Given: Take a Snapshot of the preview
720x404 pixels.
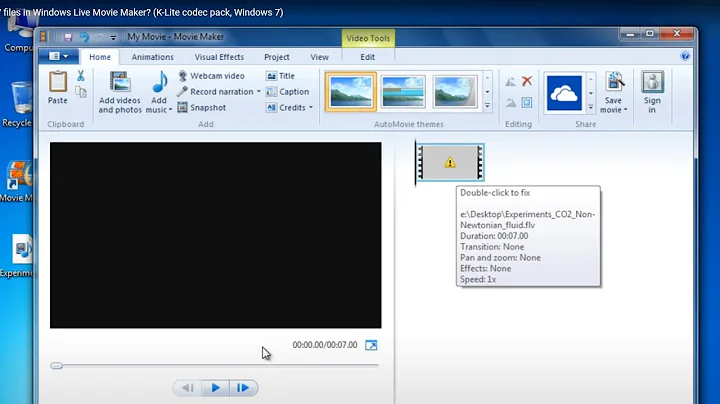Looking at the screenshot, I should [202, 107].
